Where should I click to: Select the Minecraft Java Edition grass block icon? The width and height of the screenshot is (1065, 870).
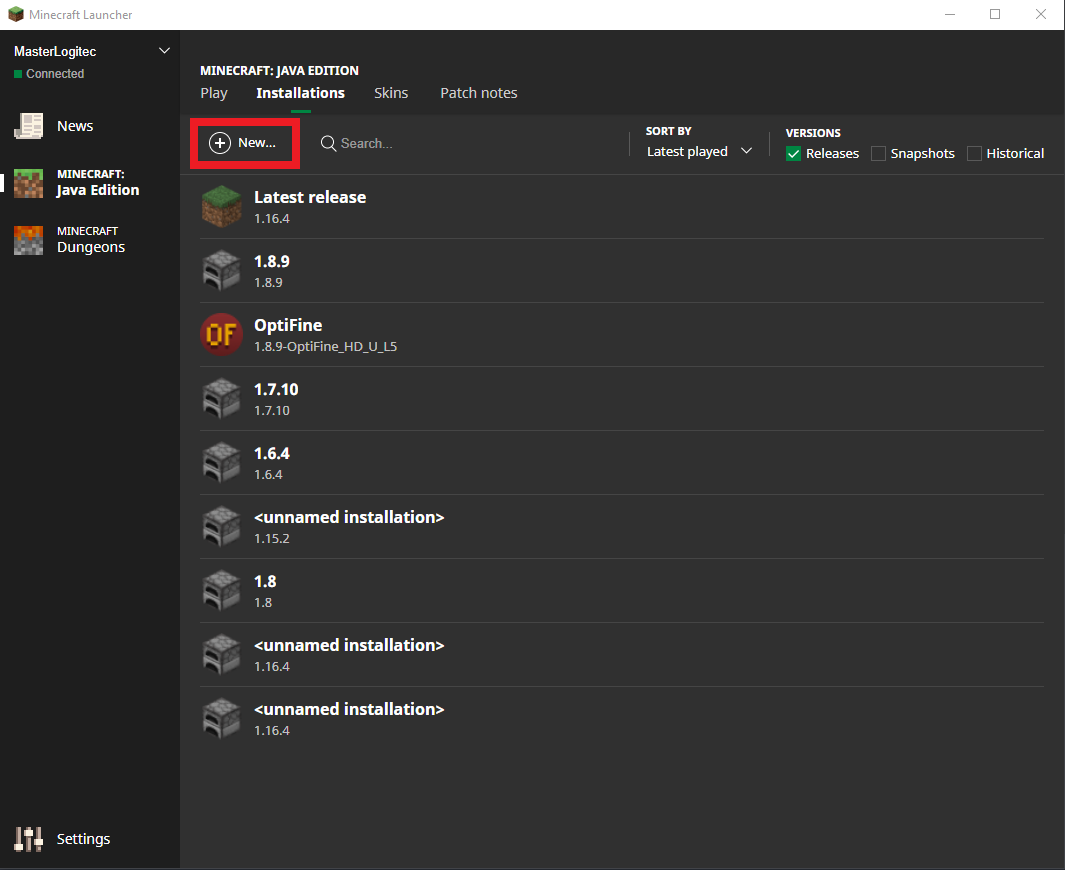coord(29,183)
